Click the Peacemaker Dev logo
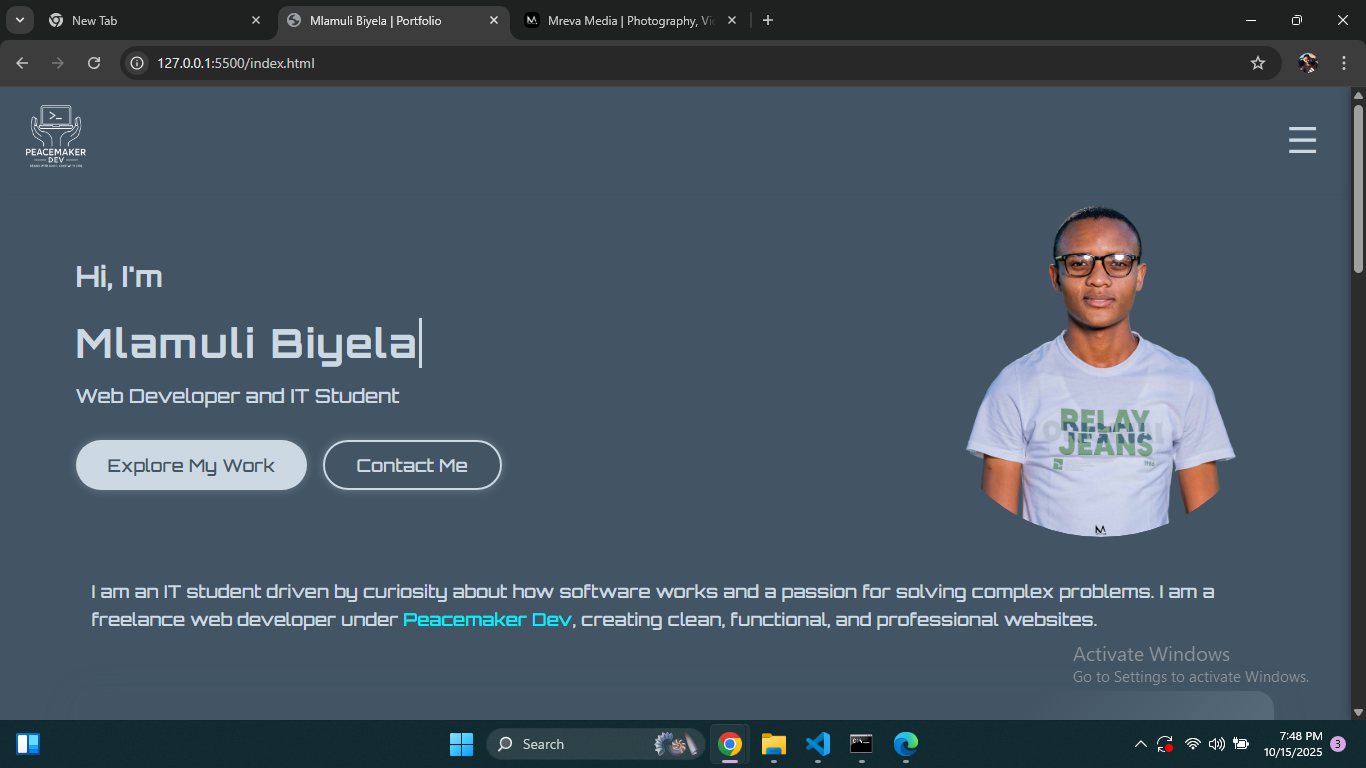Image resolution: width=1366 pixels, height=768 pixels. click(56, 136)
